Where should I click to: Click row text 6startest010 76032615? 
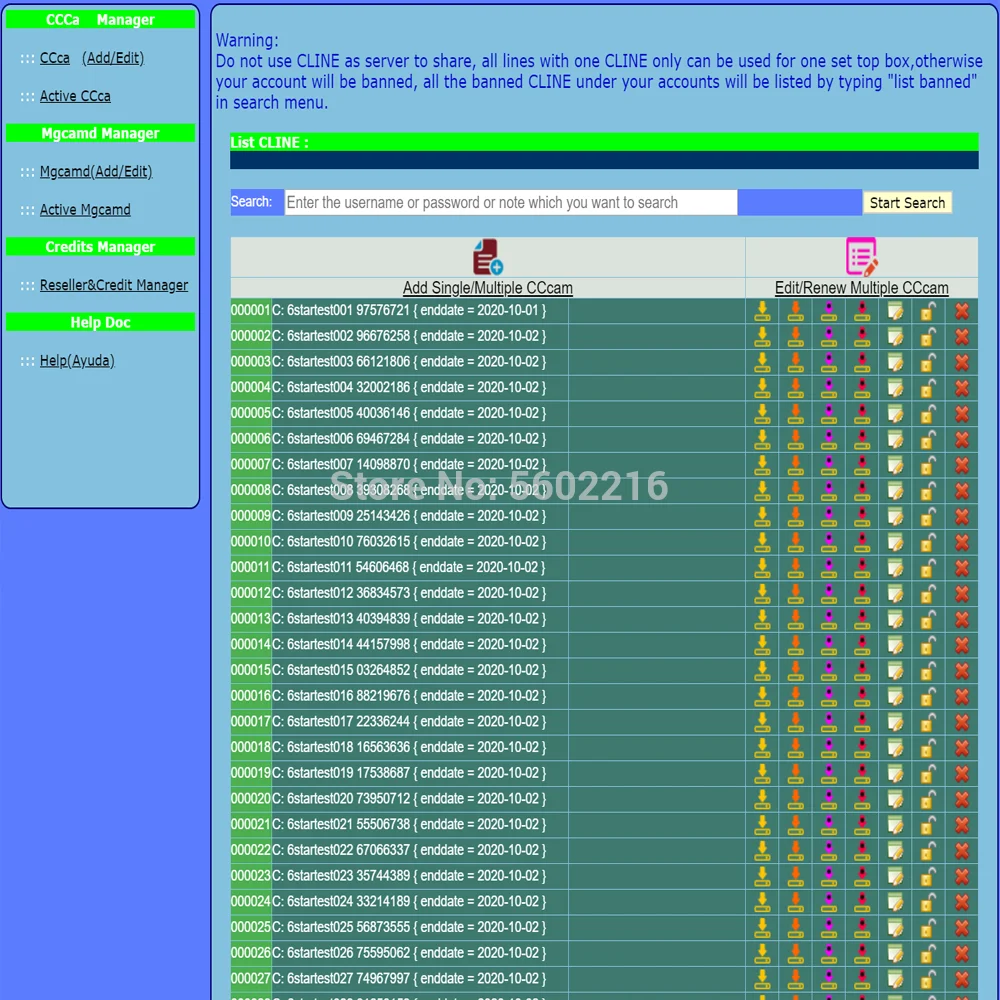[x=348, y=541]
